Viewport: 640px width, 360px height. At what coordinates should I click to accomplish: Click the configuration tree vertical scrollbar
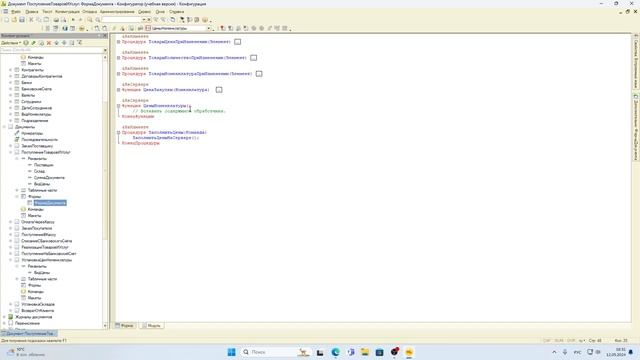[105, 191]
